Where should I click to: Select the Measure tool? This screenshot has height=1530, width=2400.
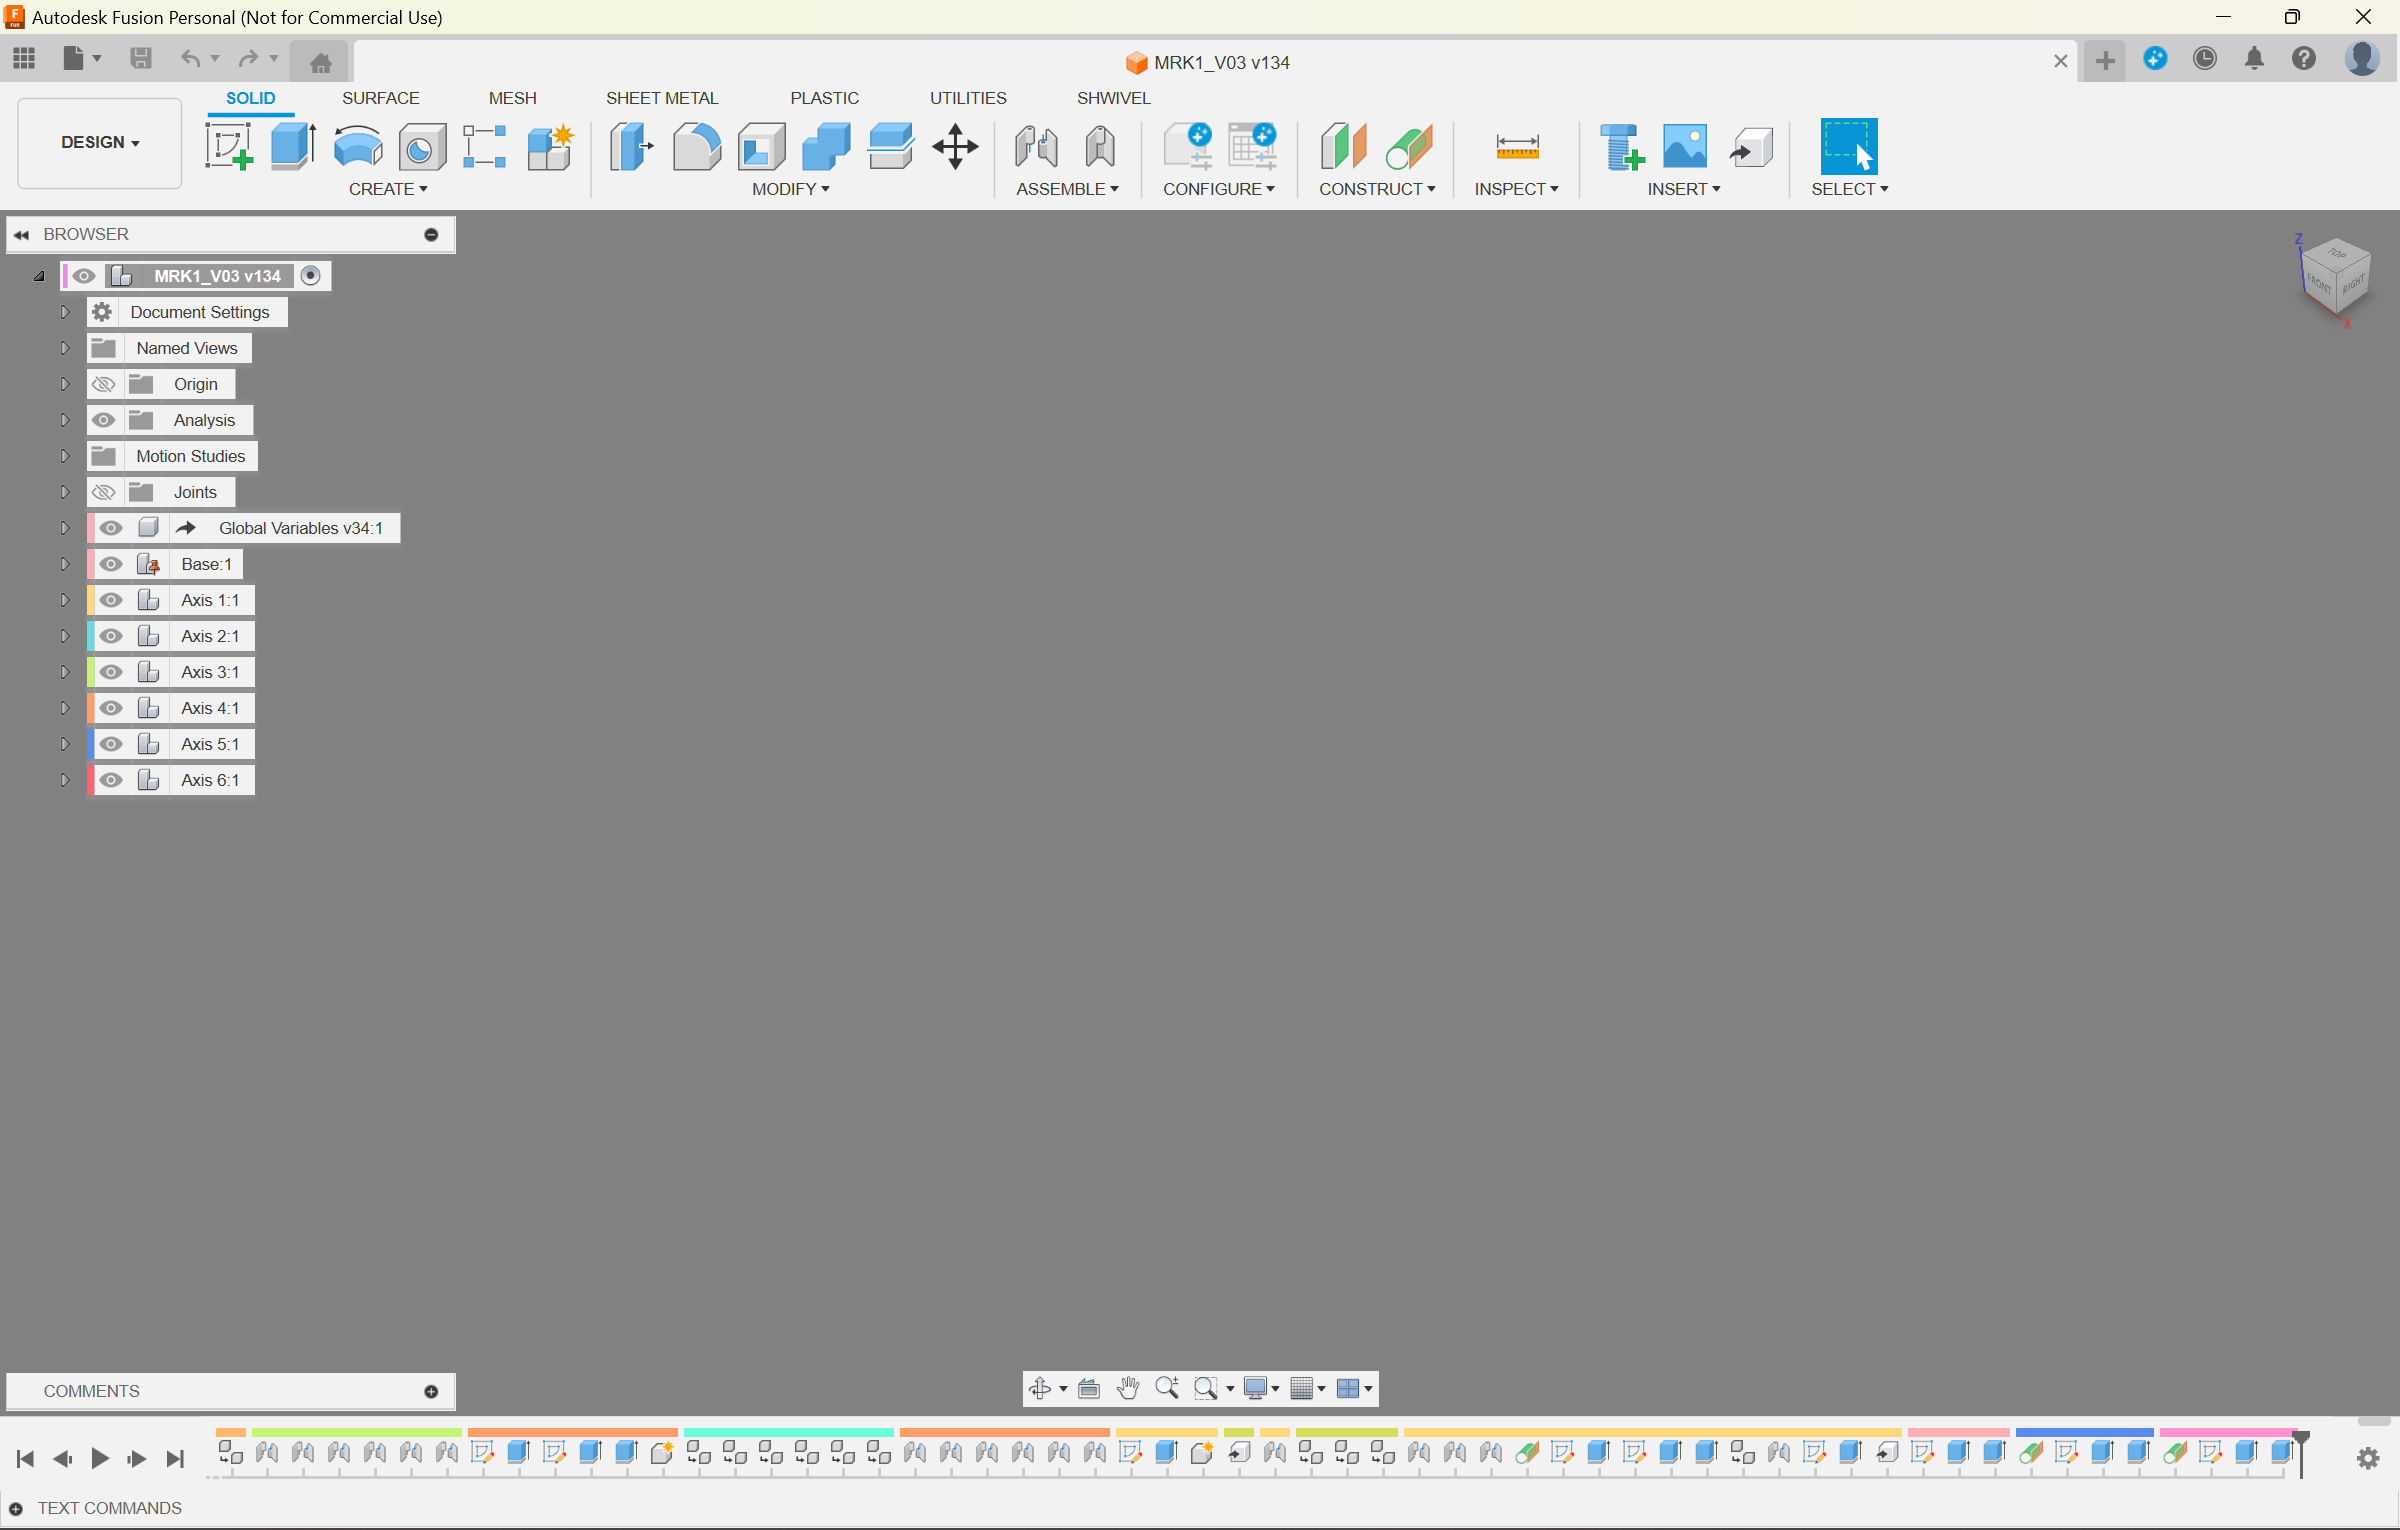pos(1517,146)
